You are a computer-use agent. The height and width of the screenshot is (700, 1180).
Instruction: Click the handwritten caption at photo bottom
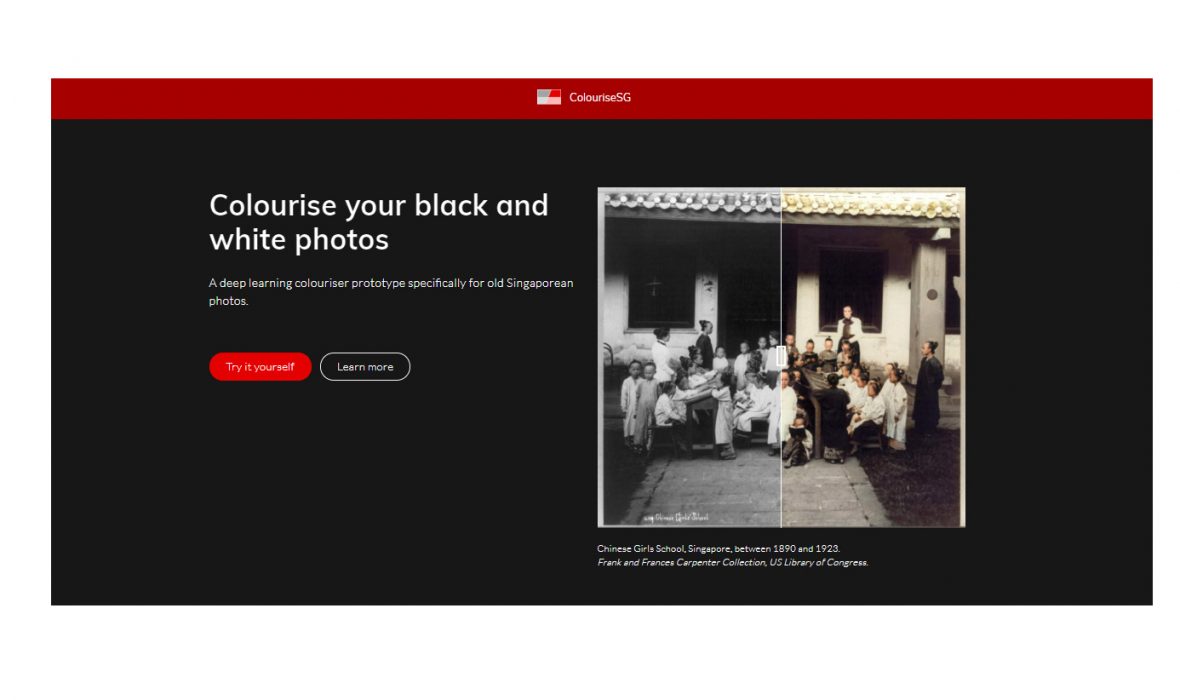677,517
